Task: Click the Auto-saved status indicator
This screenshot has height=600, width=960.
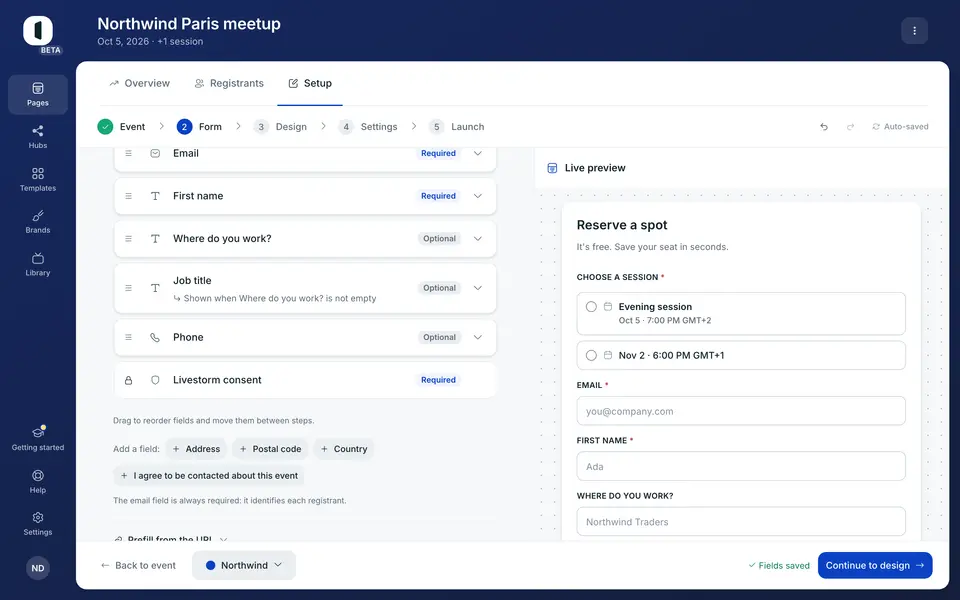Action: point(900,127)
